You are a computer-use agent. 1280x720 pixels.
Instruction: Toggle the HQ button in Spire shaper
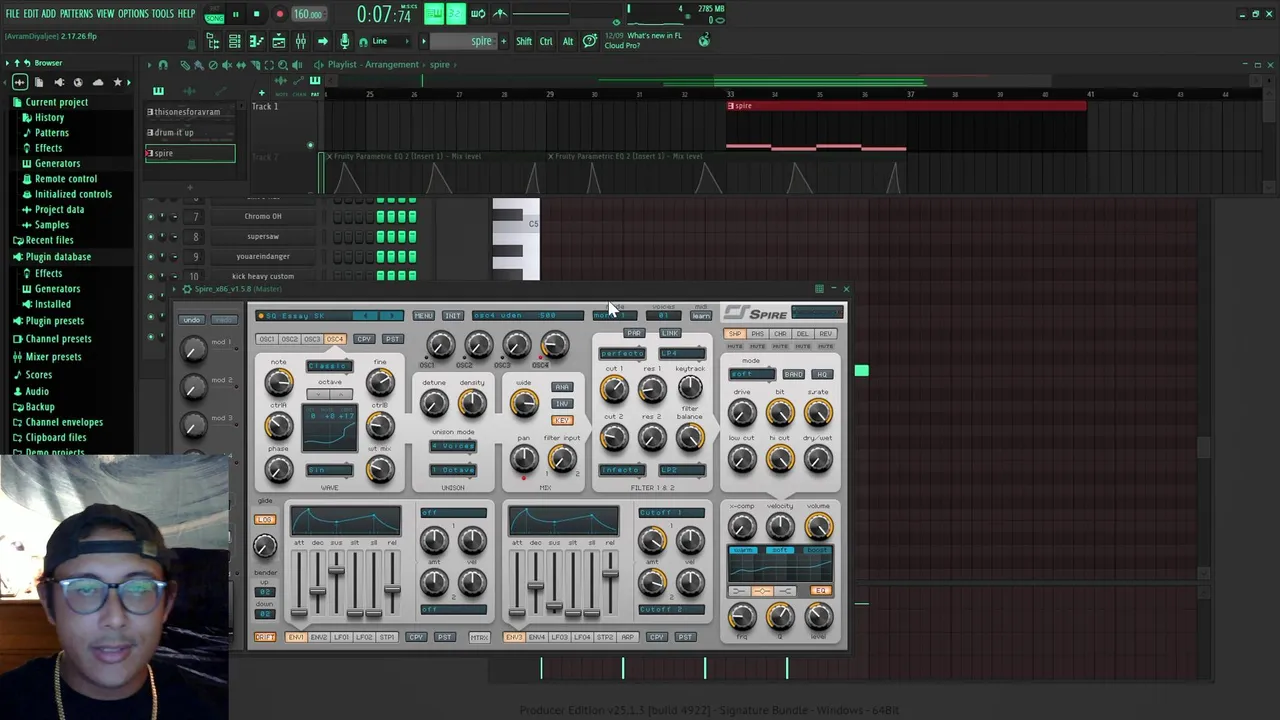tap(821, 374)
